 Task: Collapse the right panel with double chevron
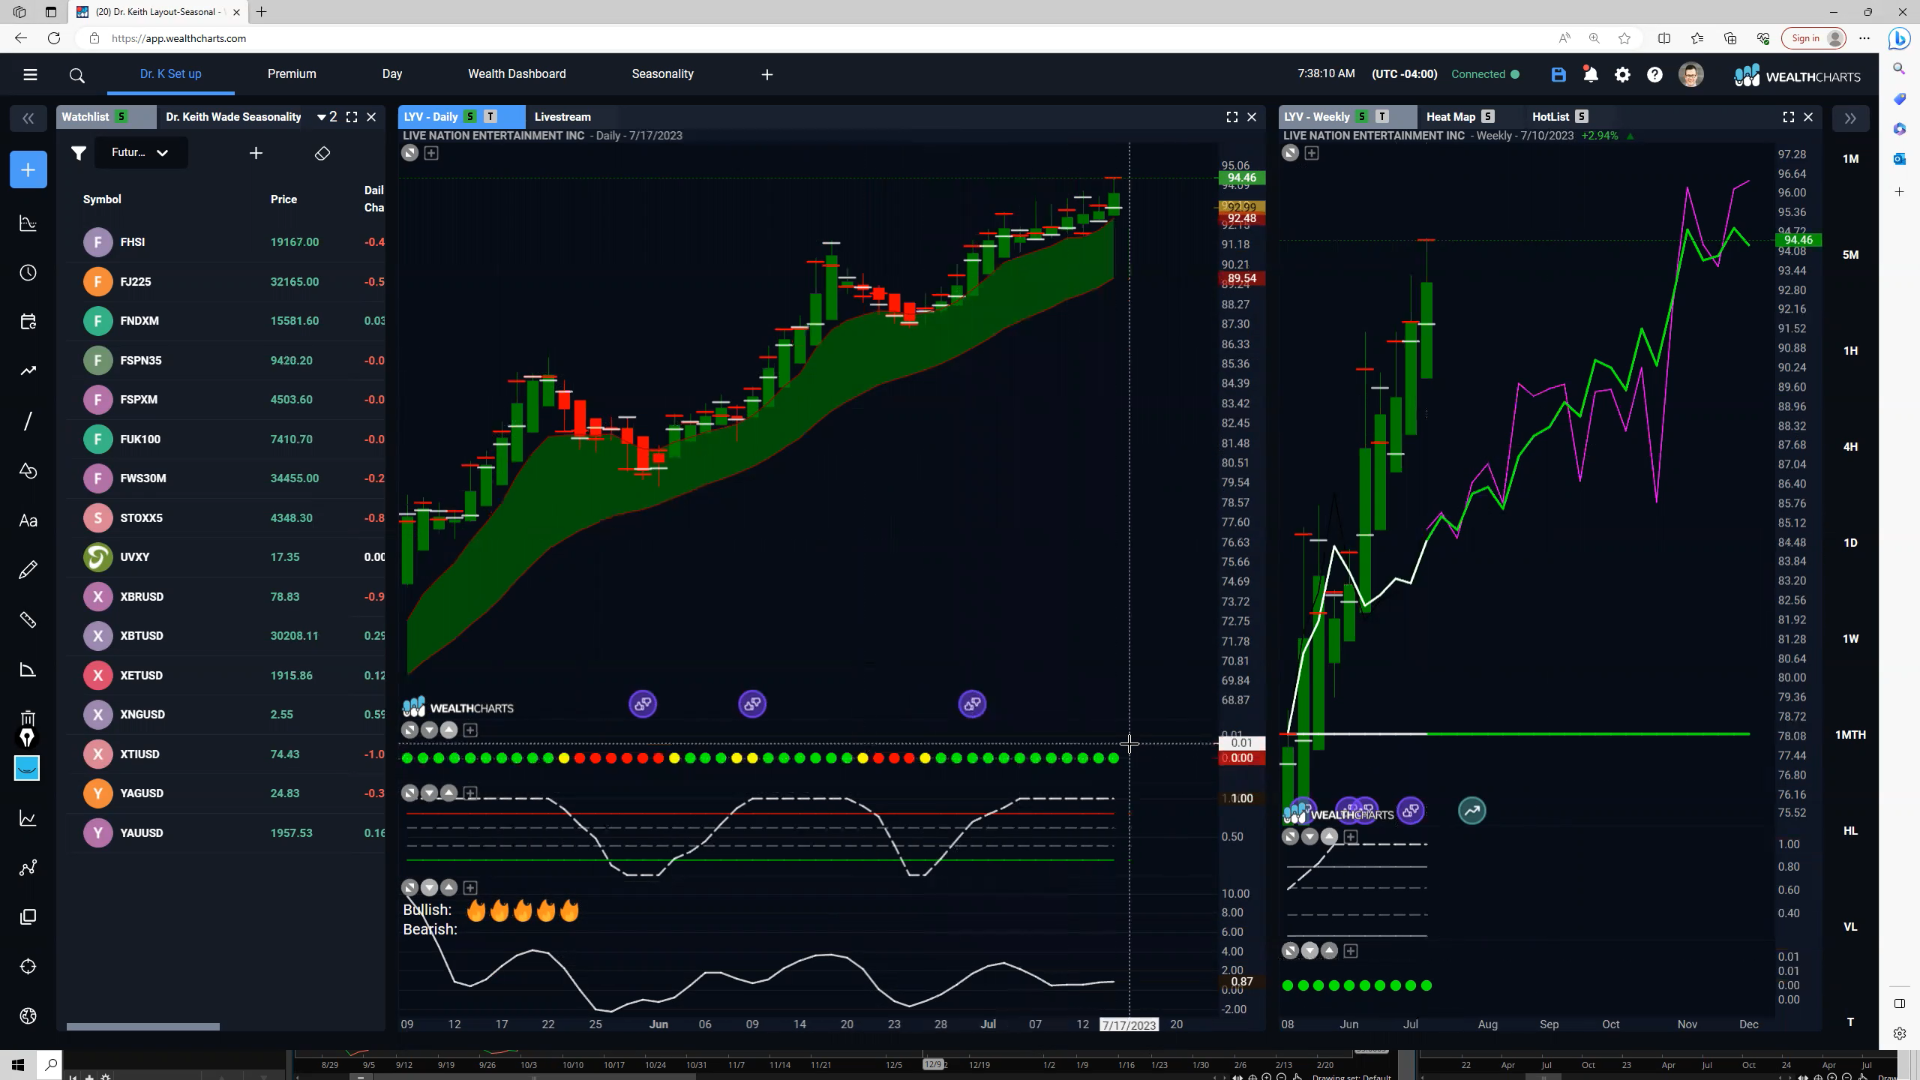click(1850, 118)
